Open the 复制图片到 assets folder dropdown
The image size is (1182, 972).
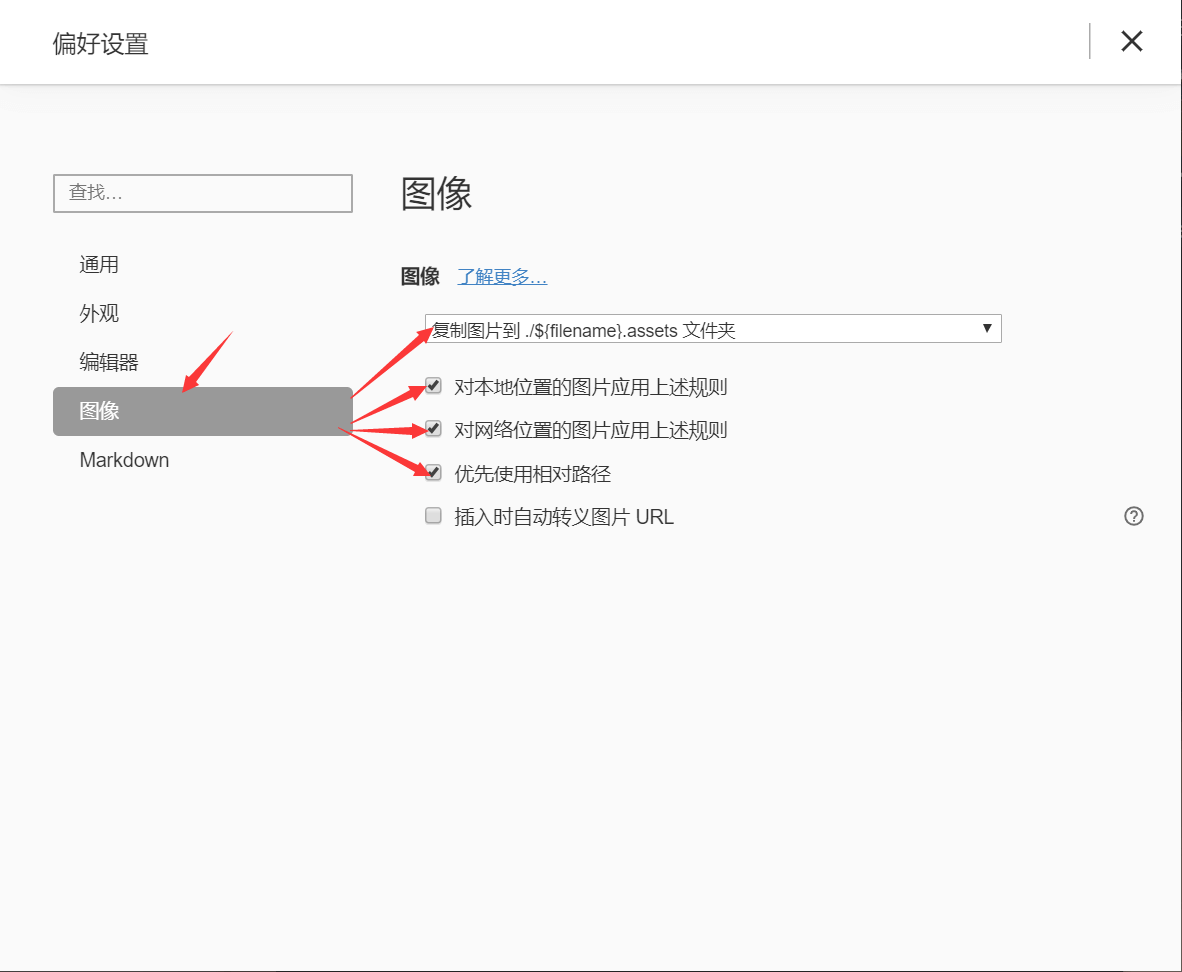[700, 329]
